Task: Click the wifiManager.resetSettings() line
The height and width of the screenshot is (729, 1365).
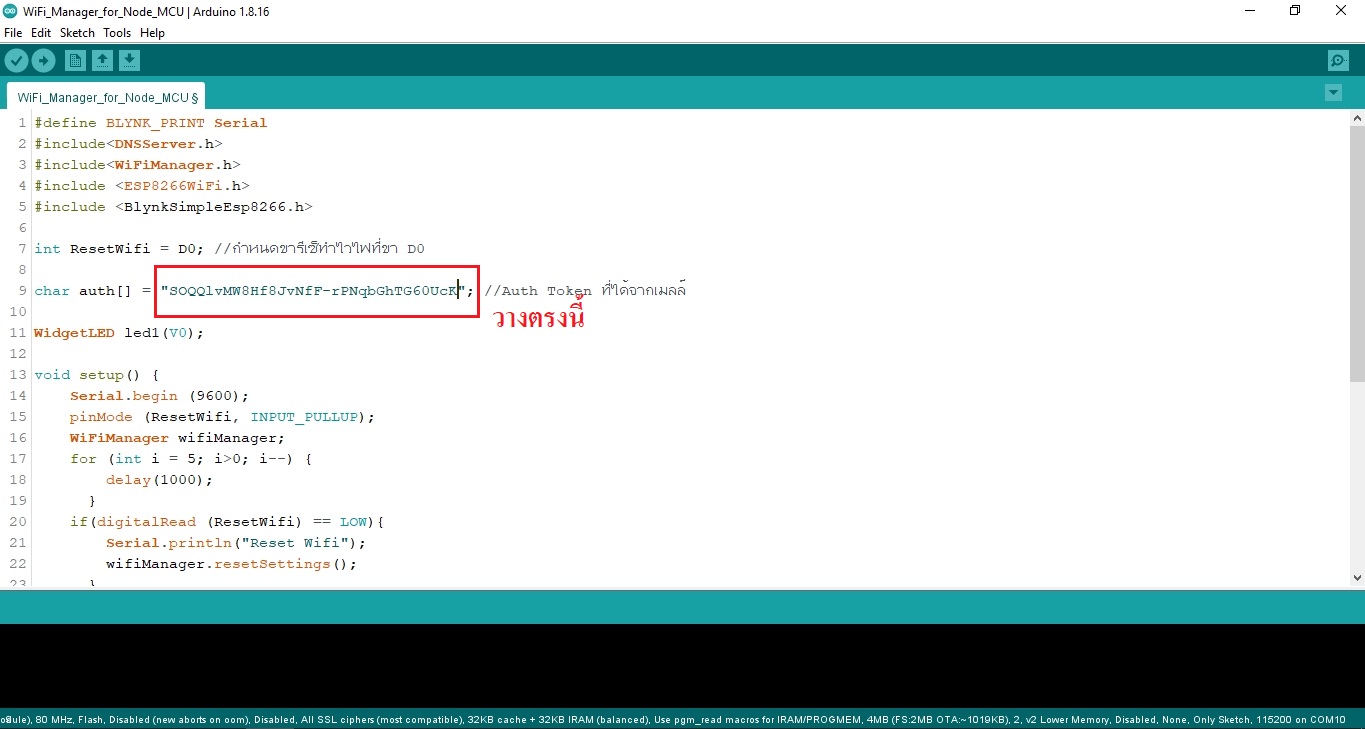Action: pos(231,564)
